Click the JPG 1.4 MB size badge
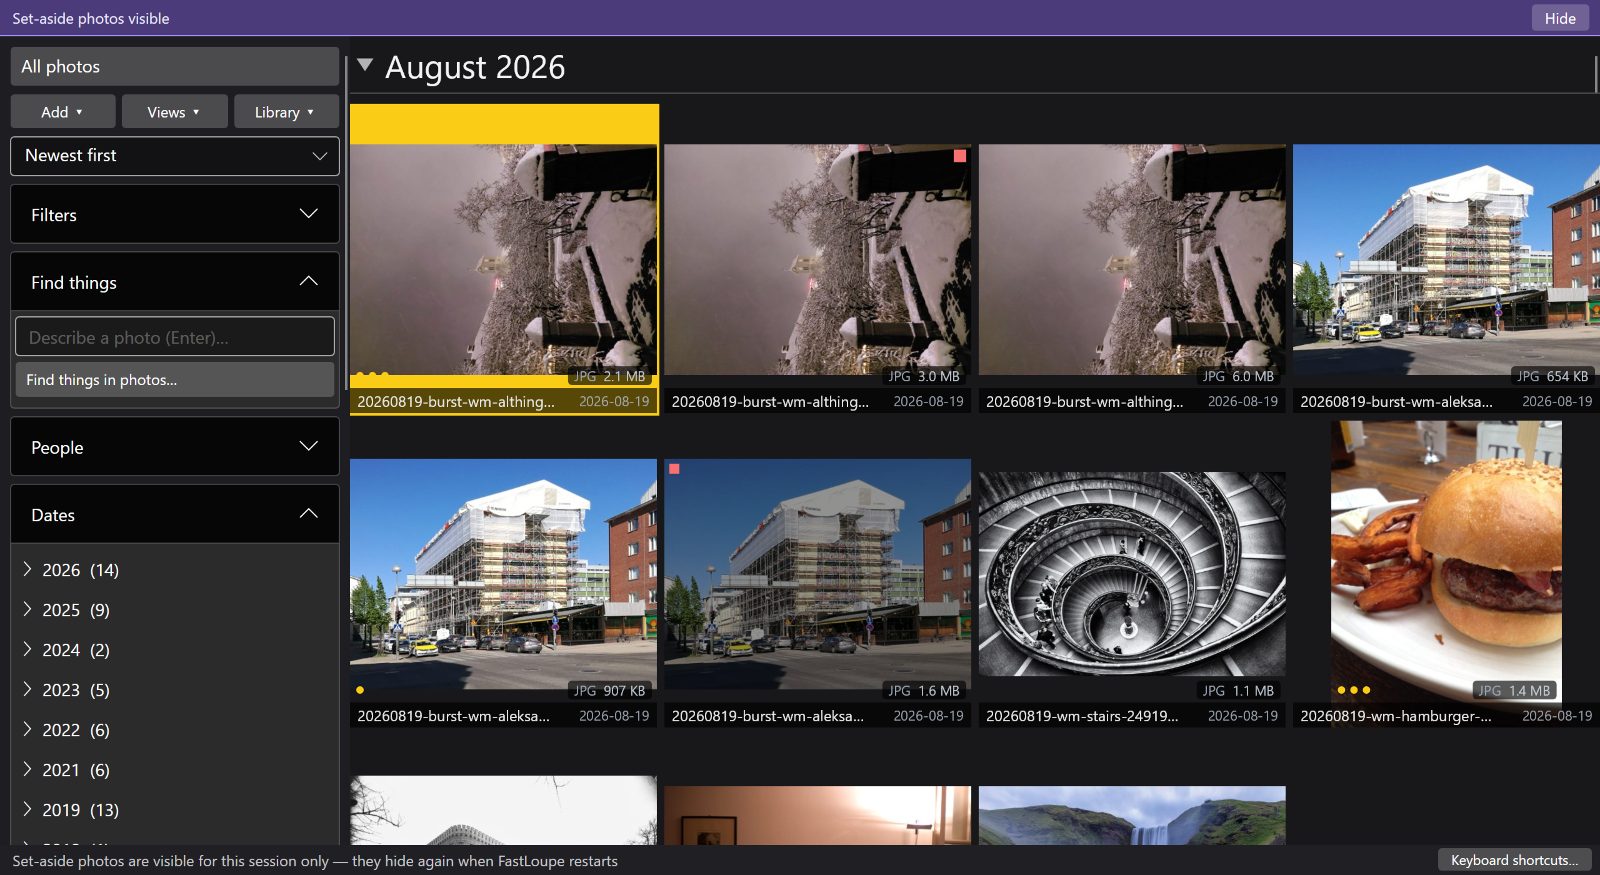The width and height of the screenshot is (1600, 875). click(1515, 690)
